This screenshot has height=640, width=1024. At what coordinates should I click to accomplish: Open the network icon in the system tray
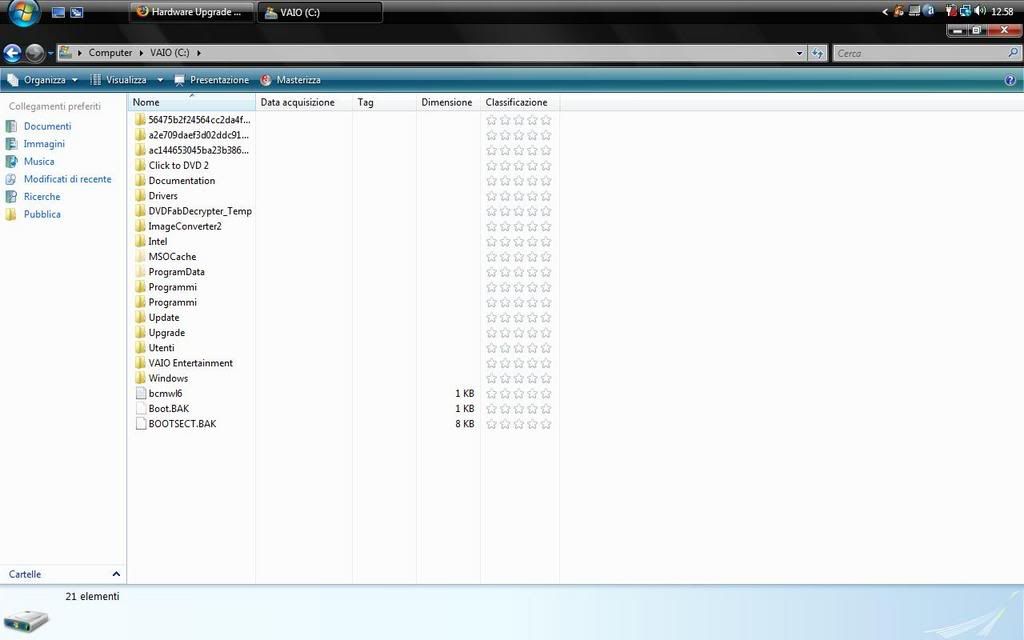pyautogui.click(x=965, y=10)
